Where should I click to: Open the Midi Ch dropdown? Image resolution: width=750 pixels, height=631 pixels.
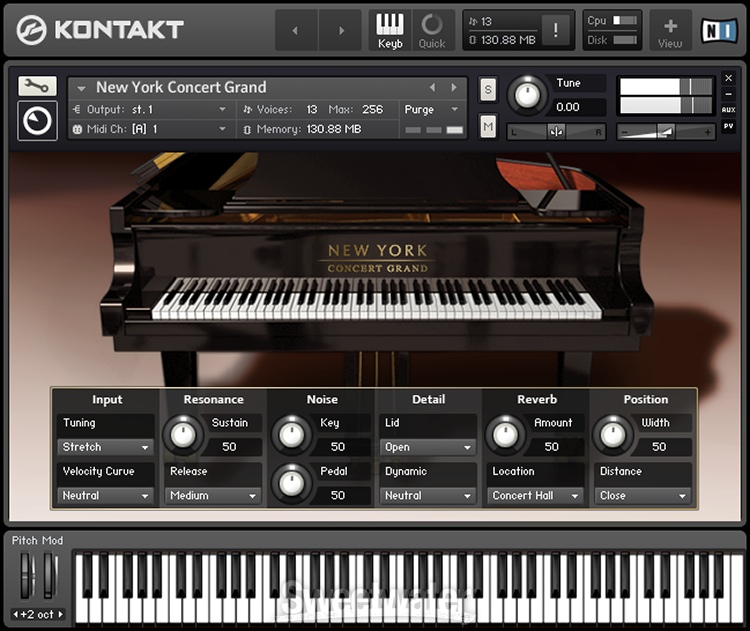[x=152, y=129]
